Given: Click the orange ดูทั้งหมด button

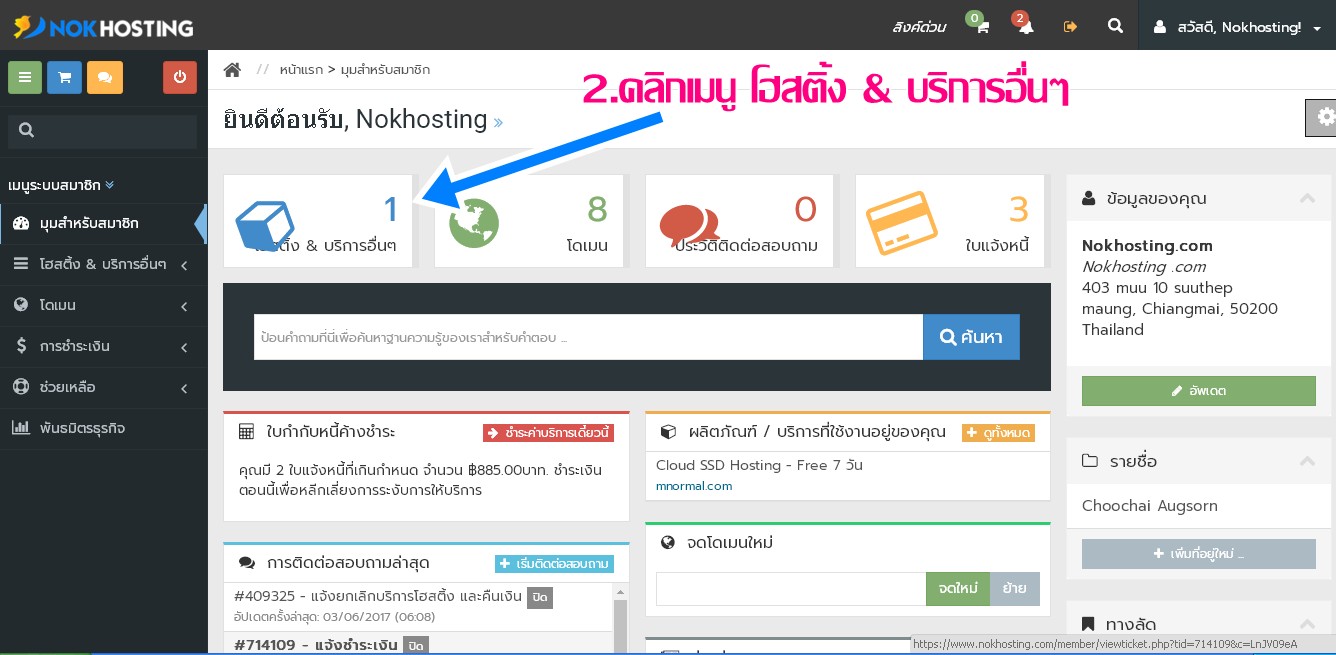Looking at the screenshot, I should [998, 433].
